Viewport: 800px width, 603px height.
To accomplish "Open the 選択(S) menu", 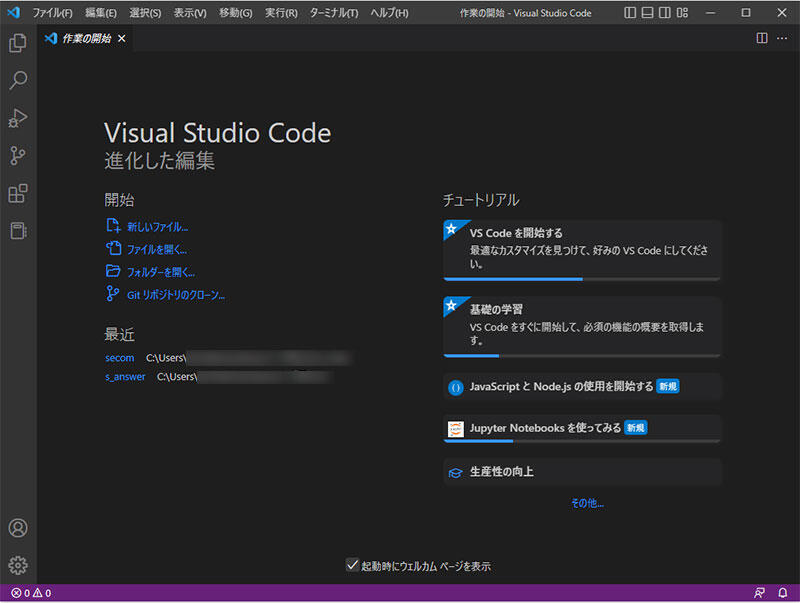I will coord(145,13).
